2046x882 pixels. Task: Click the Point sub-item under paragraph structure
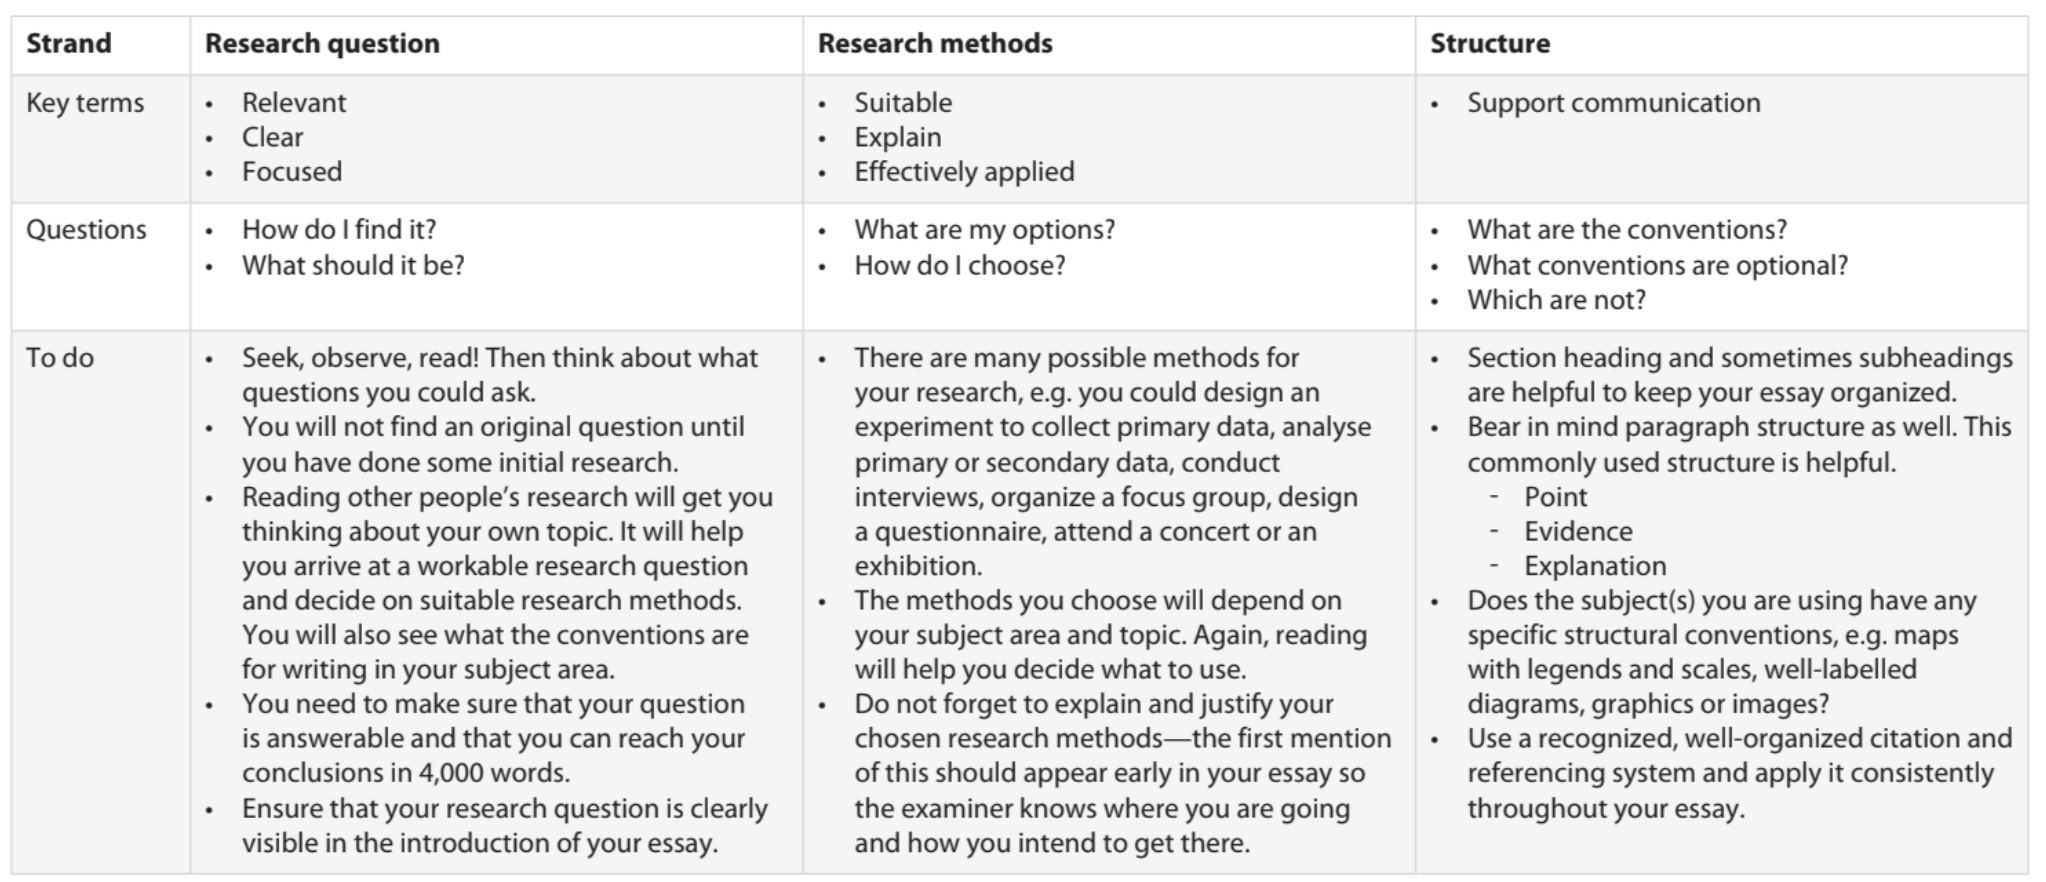click(1555, 496)
